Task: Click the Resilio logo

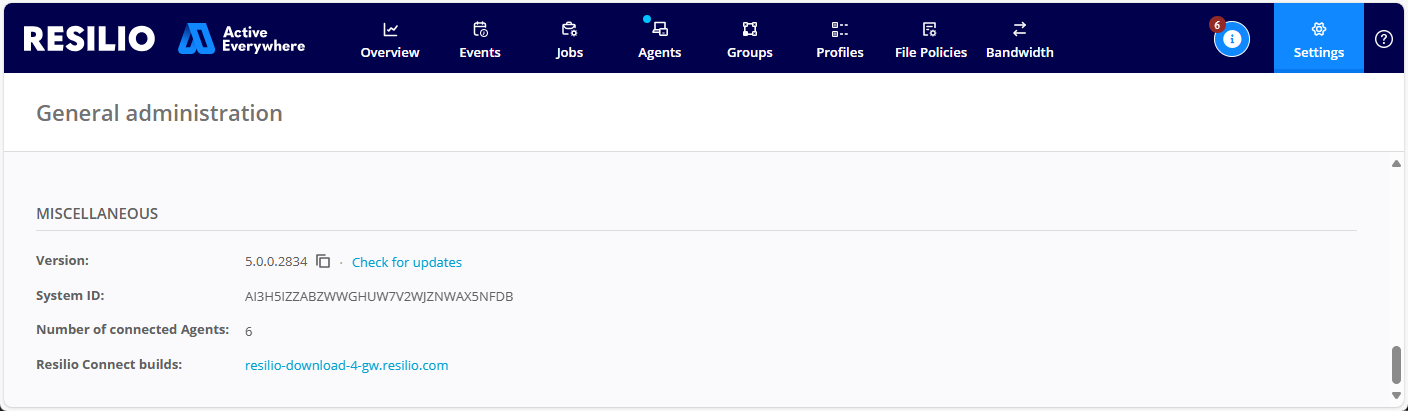Action: (89, 39)
